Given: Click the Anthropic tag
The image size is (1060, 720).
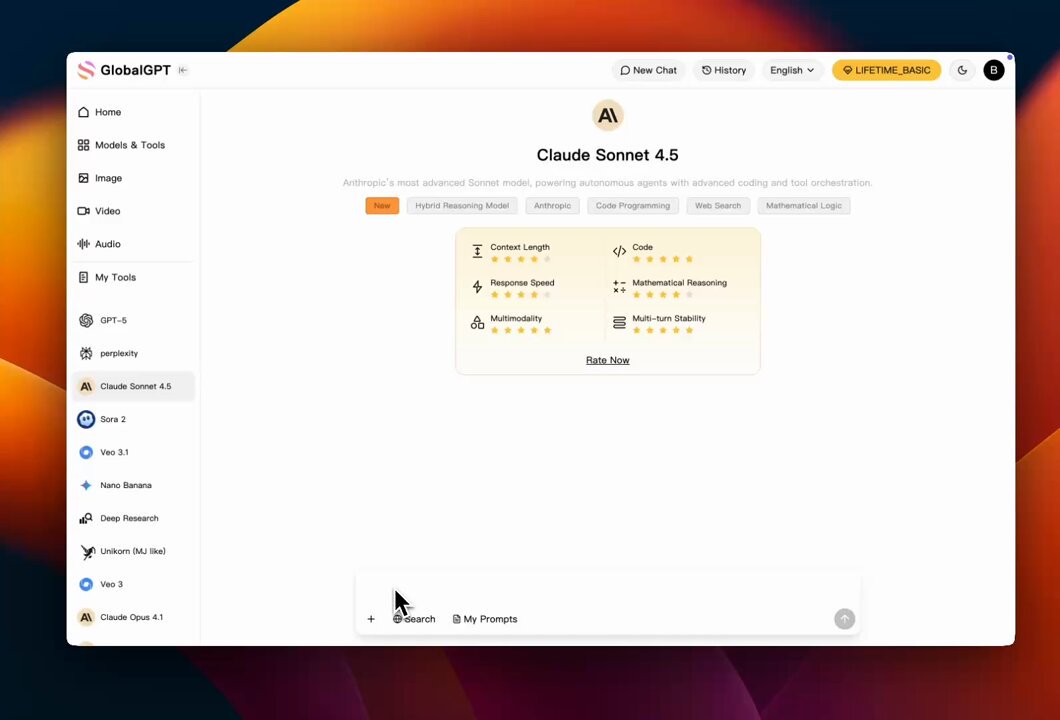Looking at the screenshot, I should (x=552, y=206).
